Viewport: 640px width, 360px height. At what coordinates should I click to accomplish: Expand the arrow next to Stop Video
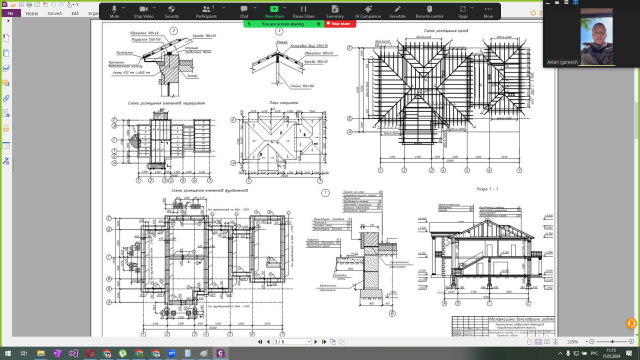click(x=155, y=8)
